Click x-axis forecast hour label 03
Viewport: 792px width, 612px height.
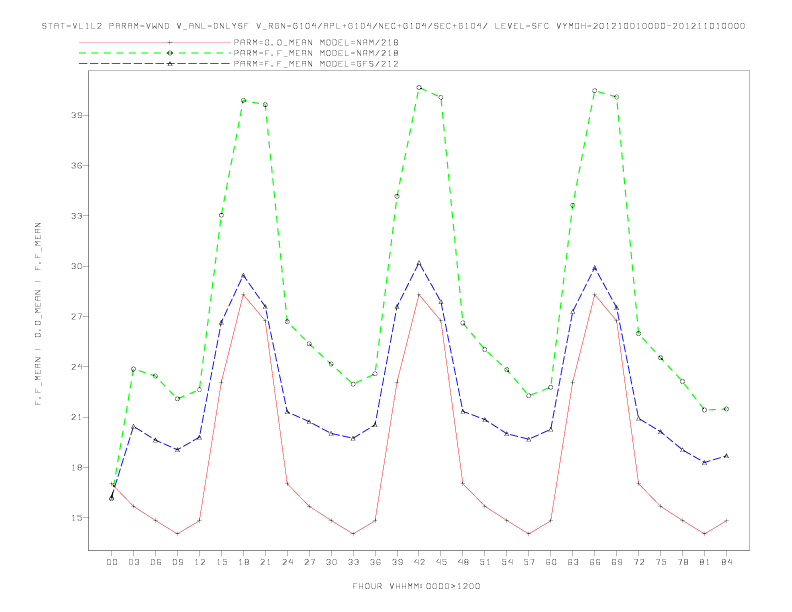tap(133, 562)
